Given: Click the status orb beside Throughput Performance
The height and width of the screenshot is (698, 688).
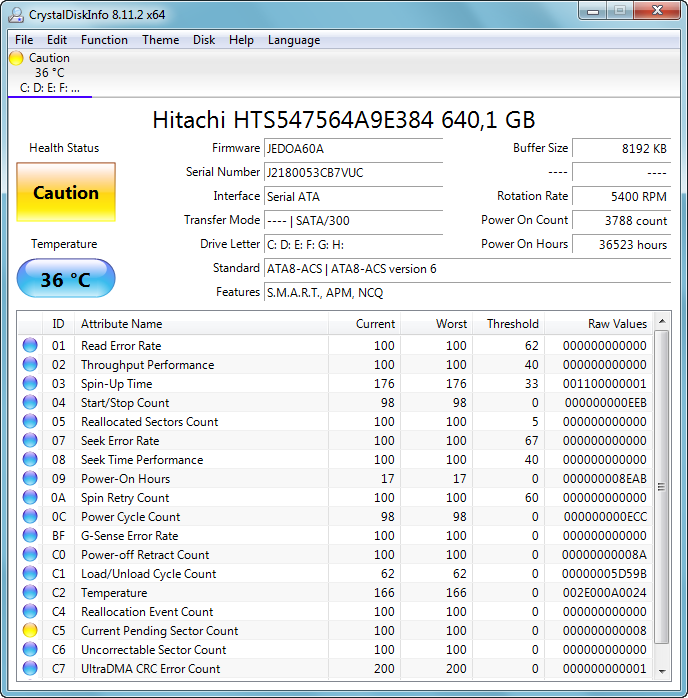Looking at the screenshot, I should 30,364.
